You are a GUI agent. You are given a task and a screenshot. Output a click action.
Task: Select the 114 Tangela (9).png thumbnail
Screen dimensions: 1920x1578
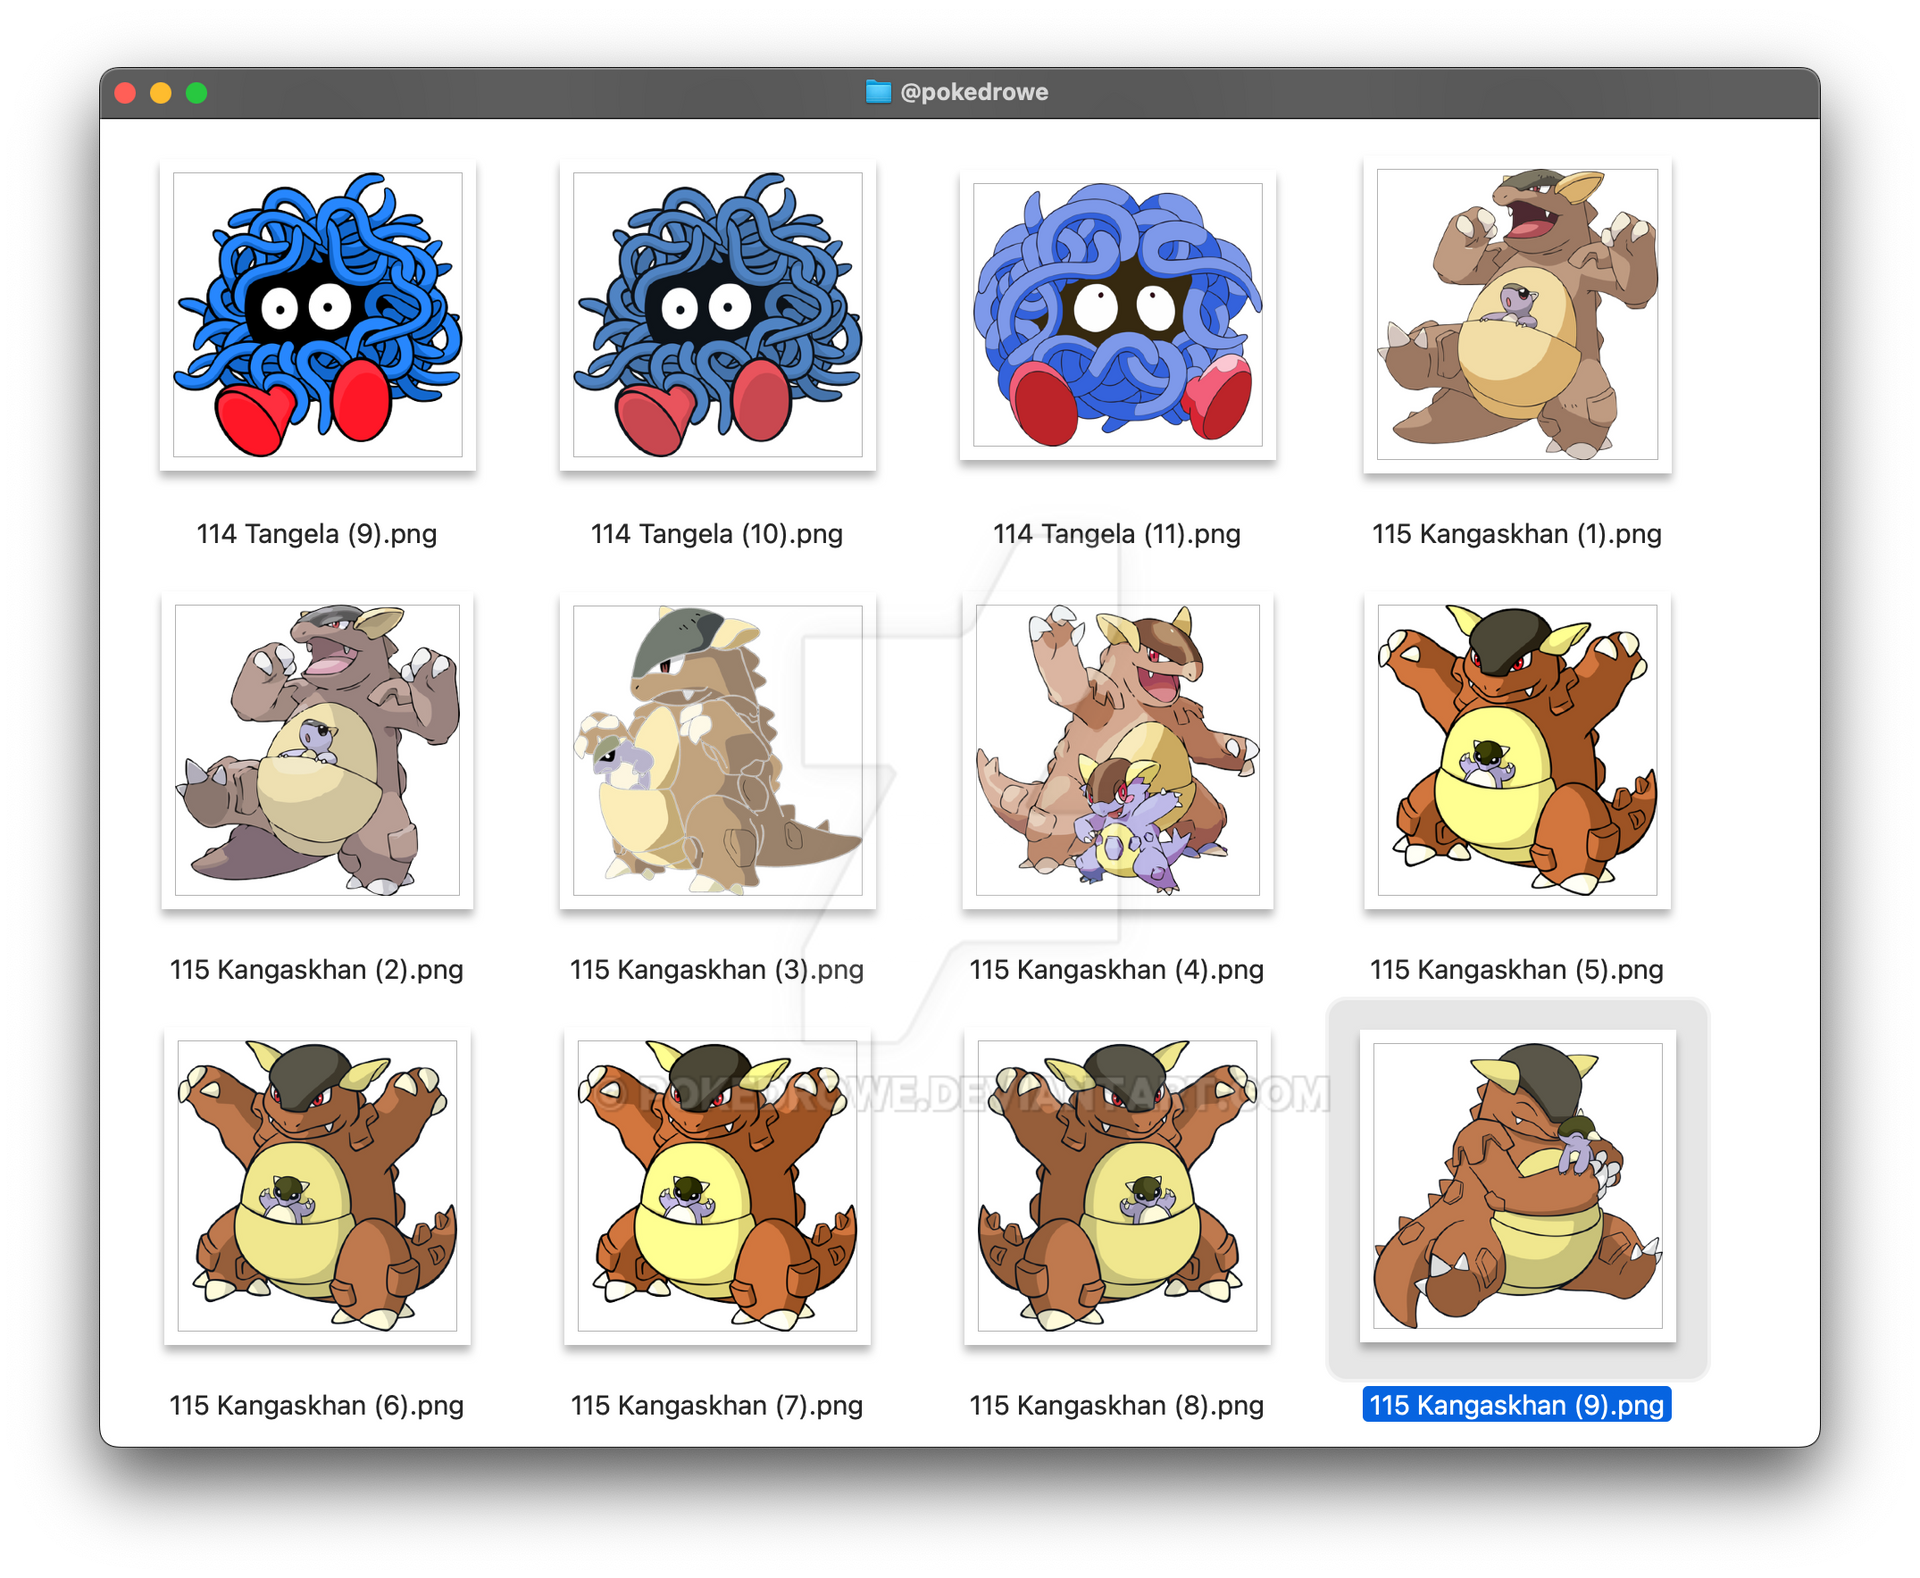317,314
